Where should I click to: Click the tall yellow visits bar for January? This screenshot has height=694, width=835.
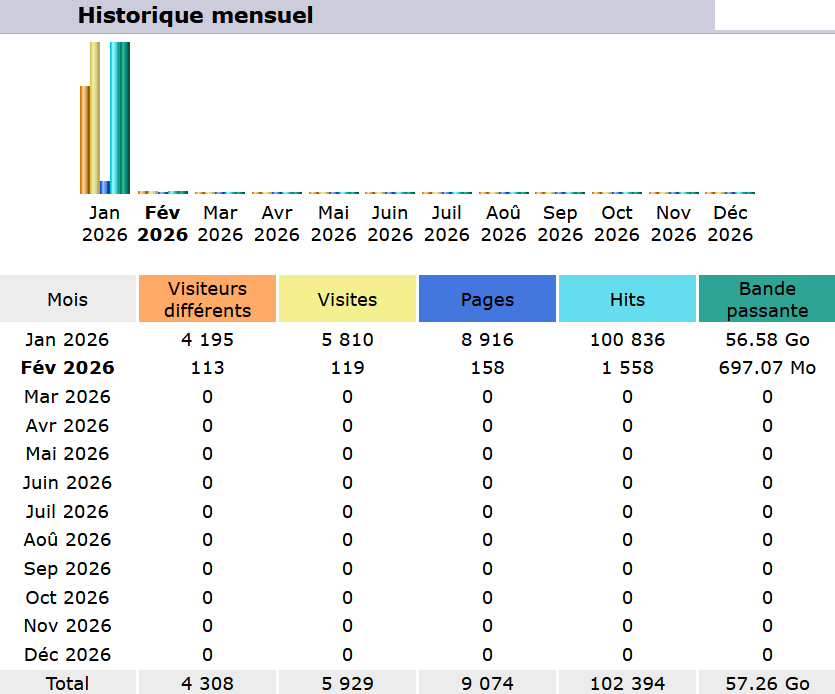click(x=95, y=118)
